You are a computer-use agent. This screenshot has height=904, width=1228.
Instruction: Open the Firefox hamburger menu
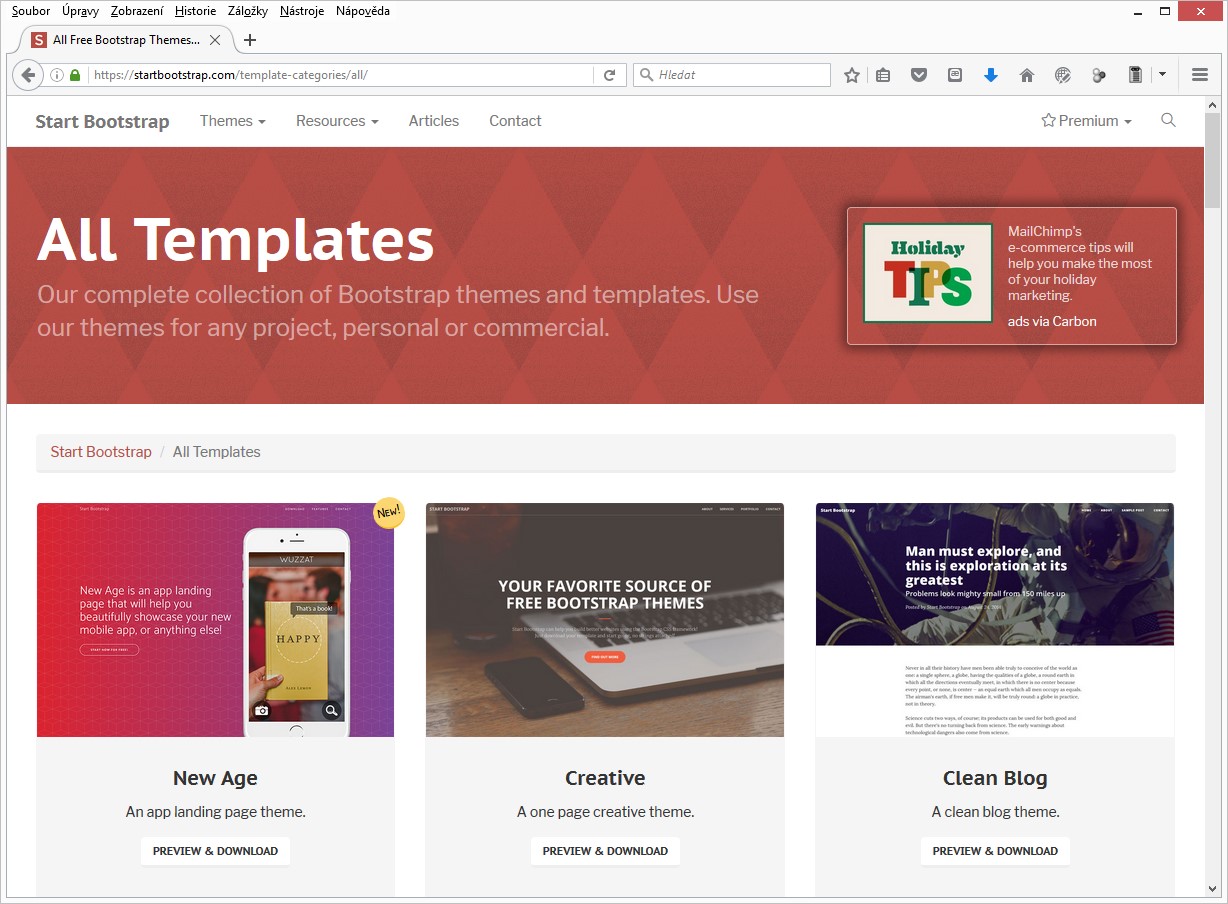1200,75
